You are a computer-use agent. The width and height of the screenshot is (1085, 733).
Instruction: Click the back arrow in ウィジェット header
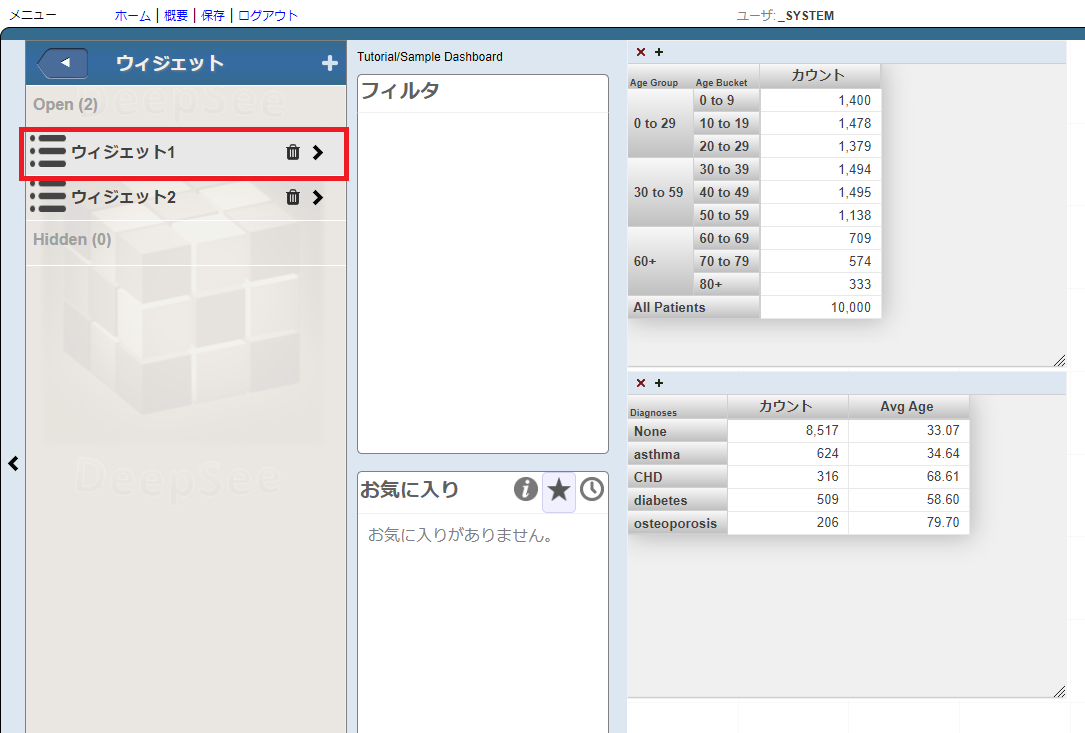coord(63,63)
